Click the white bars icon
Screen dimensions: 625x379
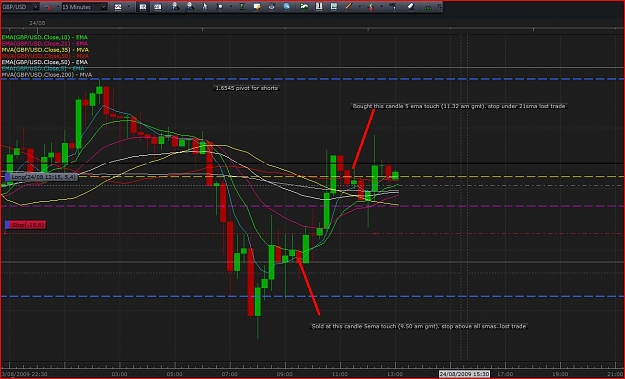319,7
